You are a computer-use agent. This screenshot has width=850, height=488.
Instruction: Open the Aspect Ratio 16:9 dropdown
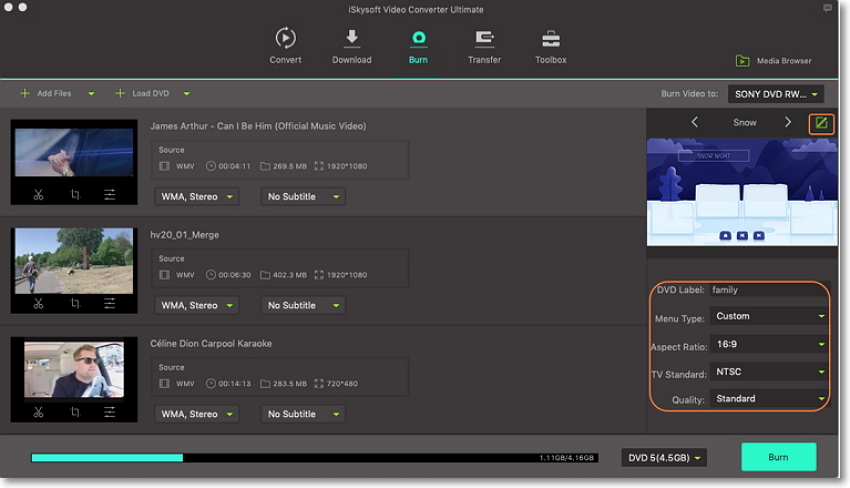[770, 344]
